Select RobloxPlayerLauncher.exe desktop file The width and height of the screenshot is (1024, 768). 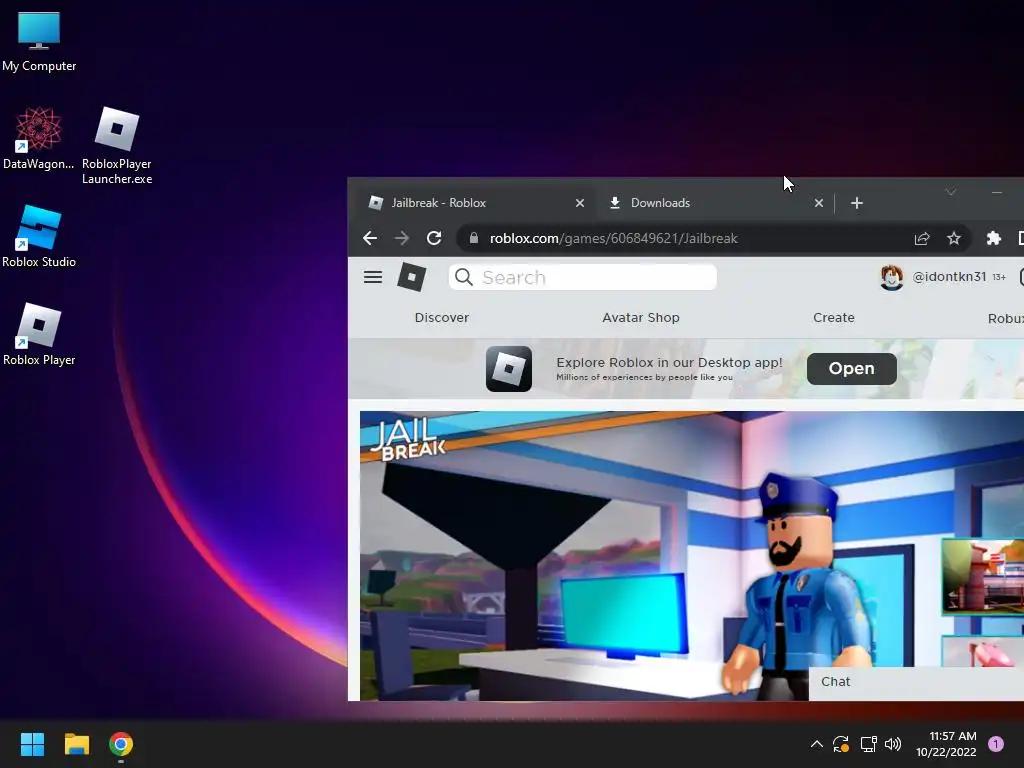pyautogui.click(x=117, y=145)
